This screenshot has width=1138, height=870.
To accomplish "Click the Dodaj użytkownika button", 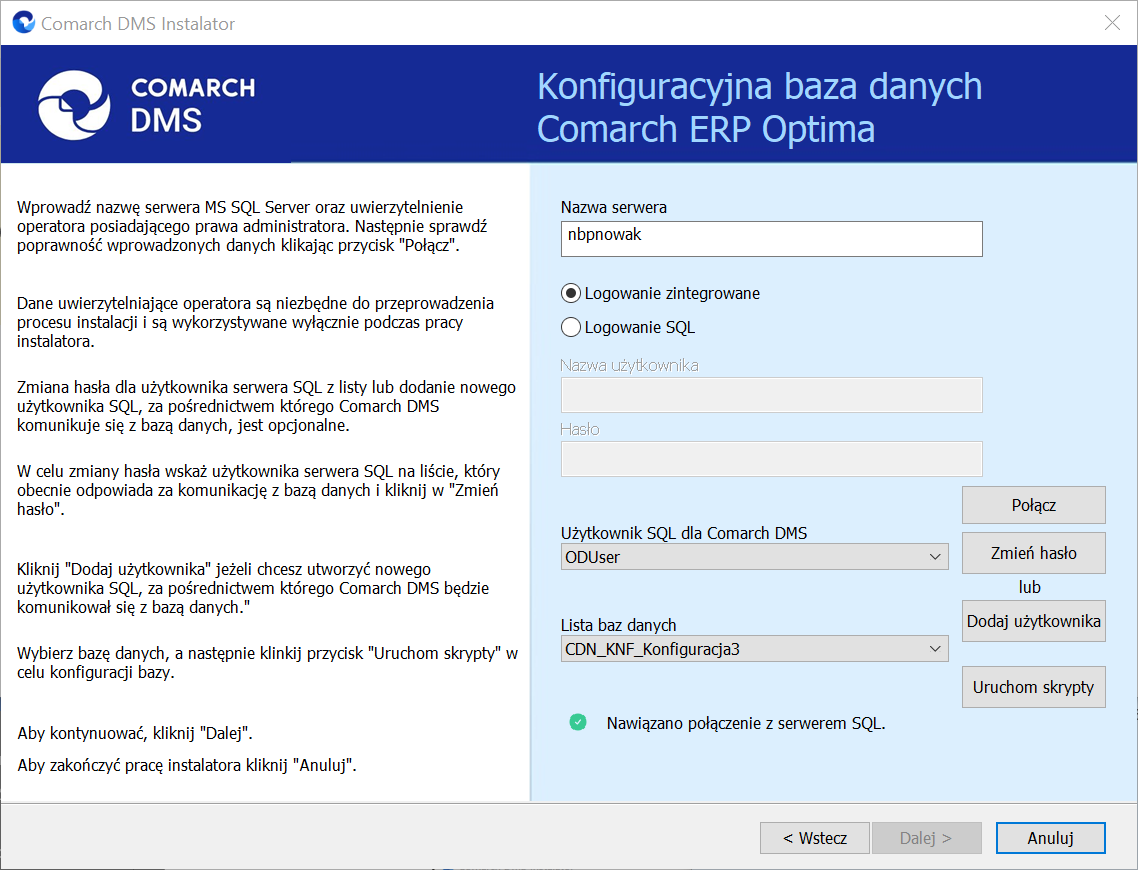I will [x=1033, y=621].
